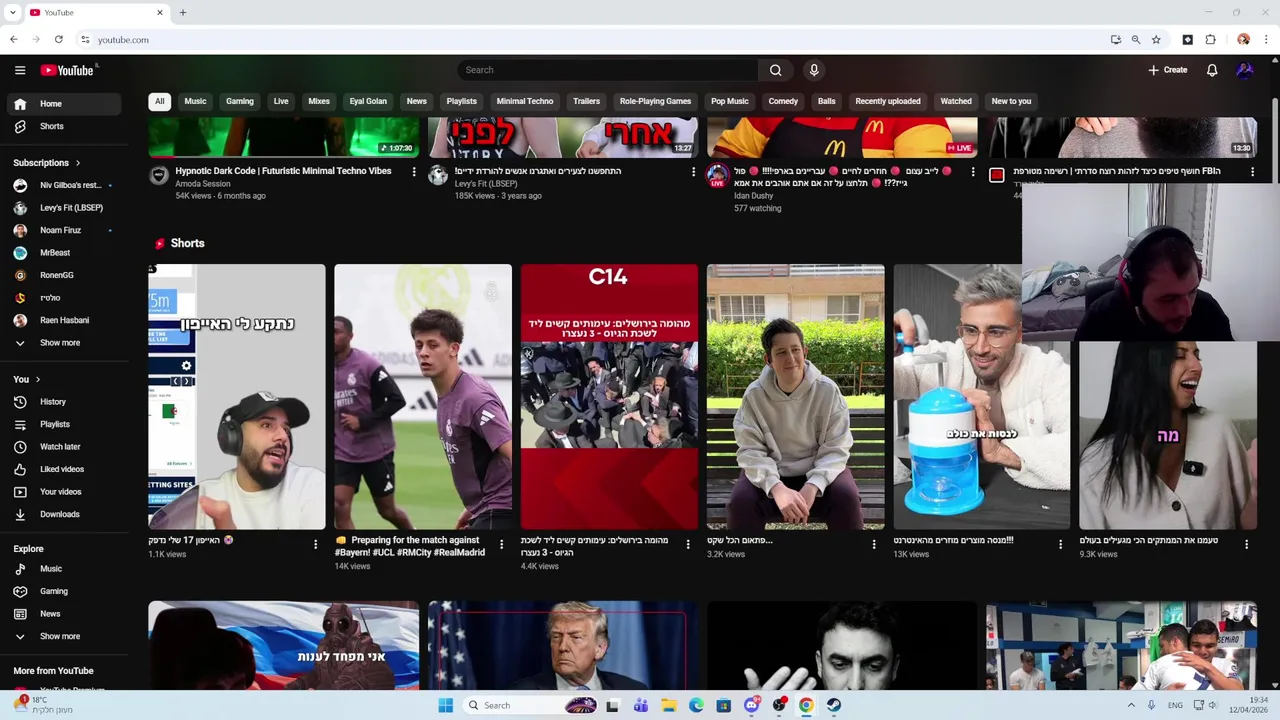Open Shorts in the sidebar
The image size is (1280, 720).
pos(64,126)
